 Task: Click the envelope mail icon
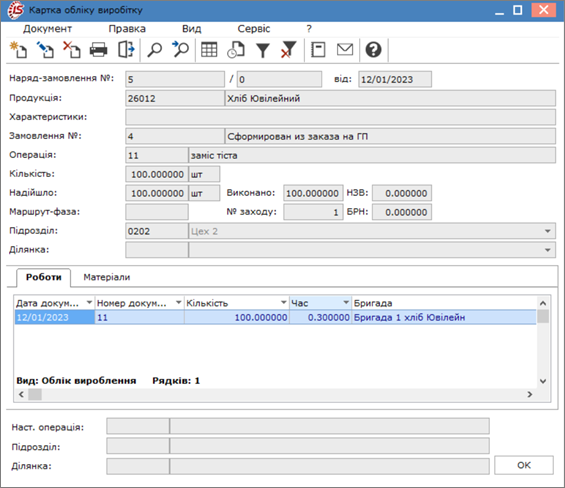[x=345, y=49]
